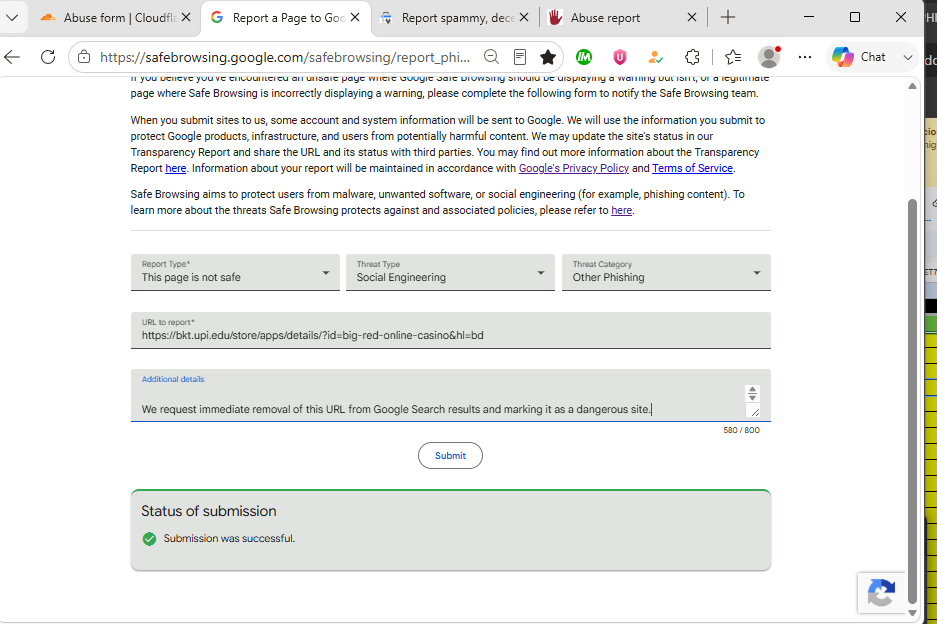
Task: Click the scrollbar up arrow
Action: click(912, 87)
